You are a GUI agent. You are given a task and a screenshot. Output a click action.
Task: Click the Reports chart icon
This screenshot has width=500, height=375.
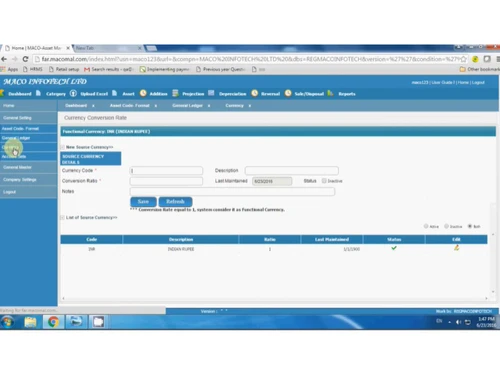pyautogui.click(x=330, y=93)
